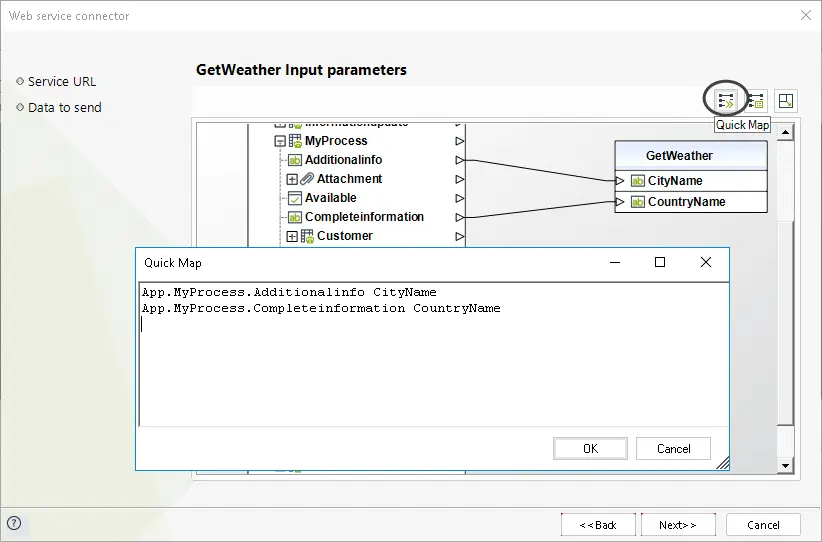822x542 pixels.
Task: Click the Available boolean checkbox icon
Action: click(295, 198)
